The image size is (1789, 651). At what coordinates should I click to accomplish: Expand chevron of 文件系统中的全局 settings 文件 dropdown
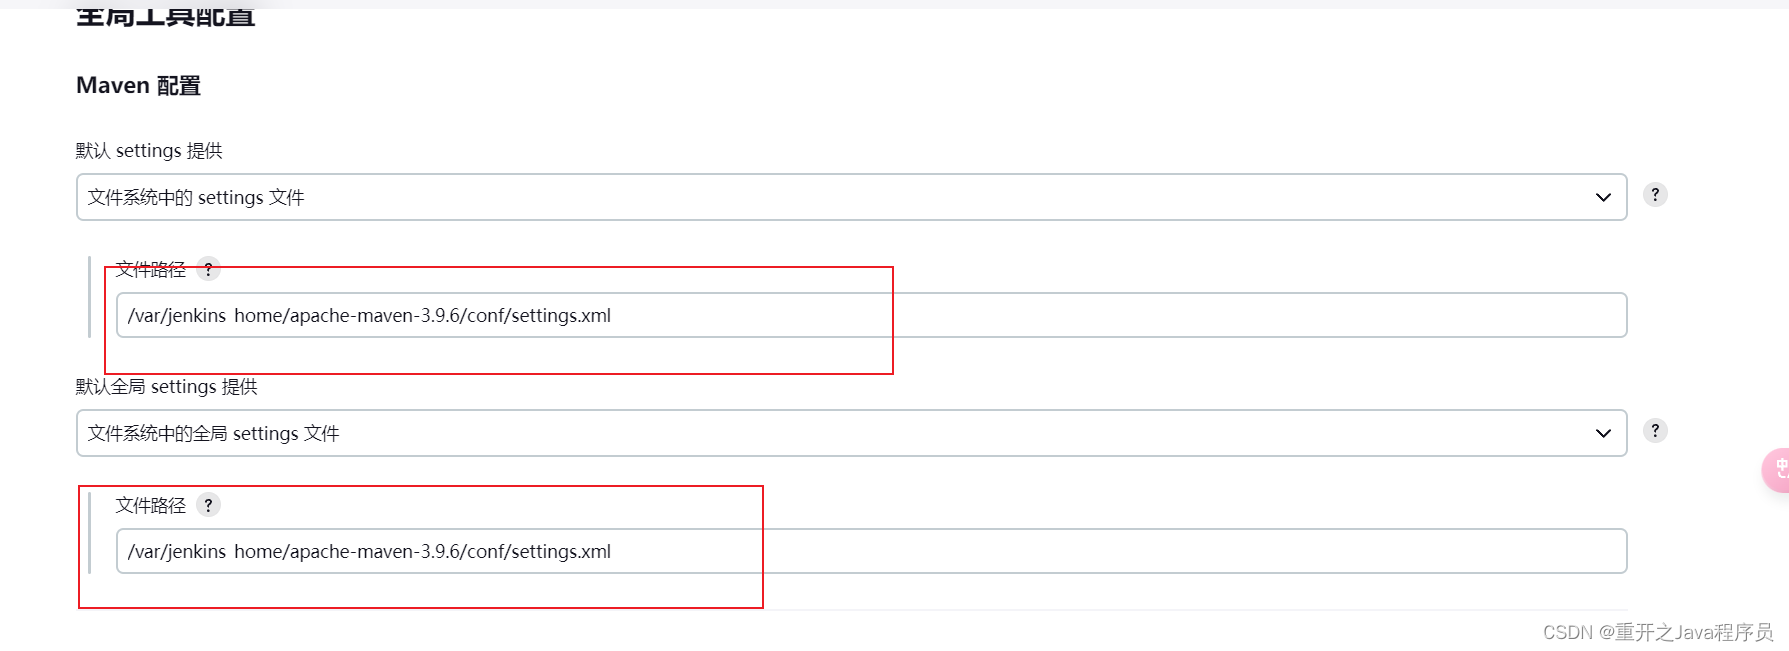1603,433
